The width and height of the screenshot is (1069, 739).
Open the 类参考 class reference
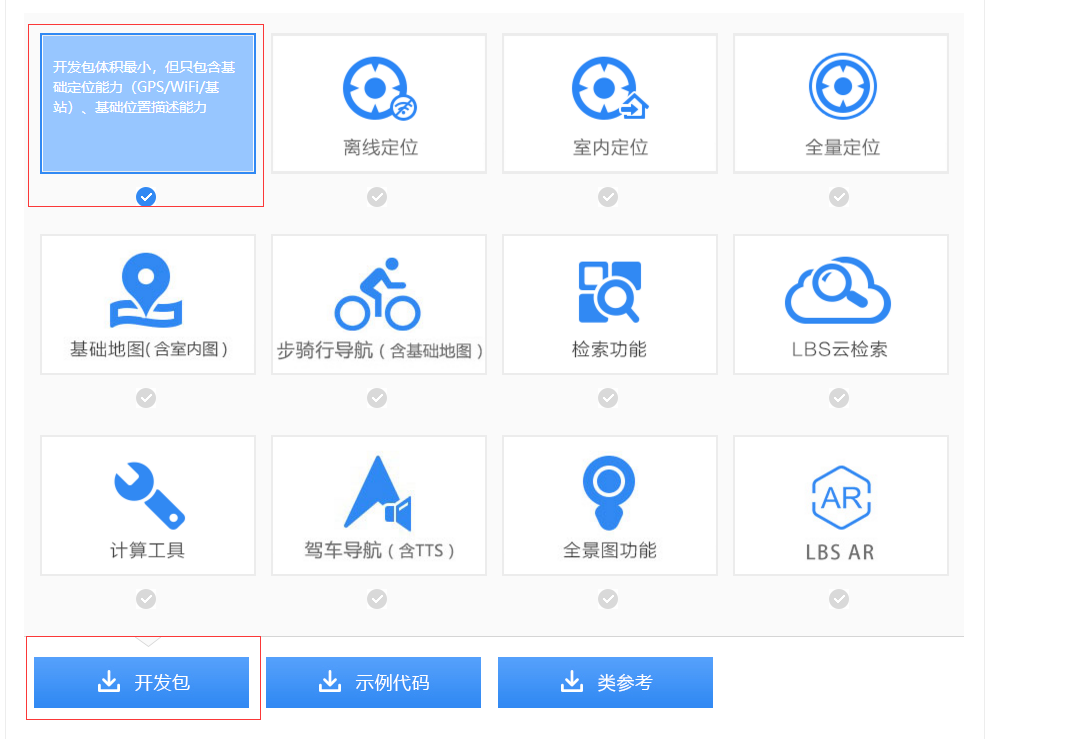coord(605,681)
